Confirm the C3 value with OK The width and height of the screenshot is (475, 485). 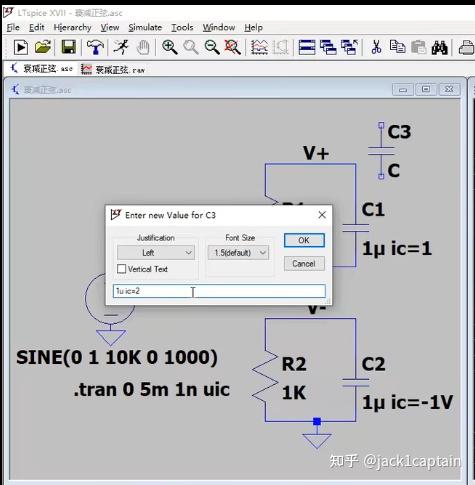pos(304,240)
